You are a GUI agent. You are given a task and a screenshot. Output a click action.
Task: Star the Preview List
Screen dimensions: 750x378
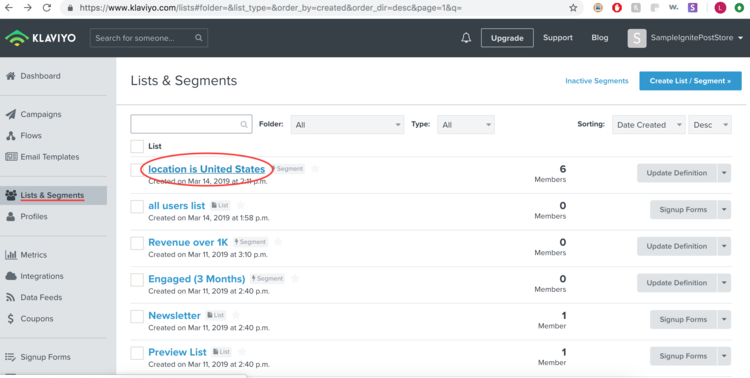click(x=242, y=352)
